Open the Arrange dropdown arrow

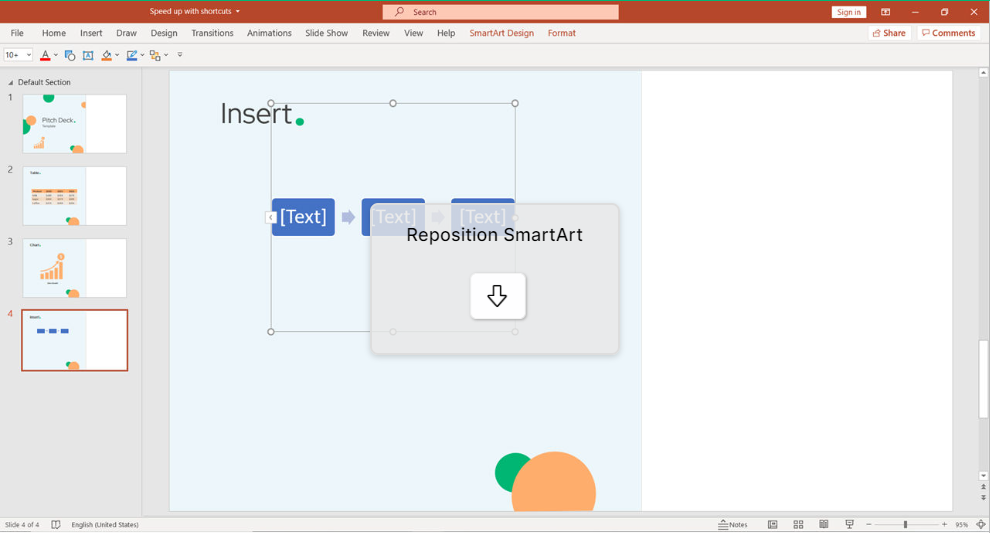[166, 56]
